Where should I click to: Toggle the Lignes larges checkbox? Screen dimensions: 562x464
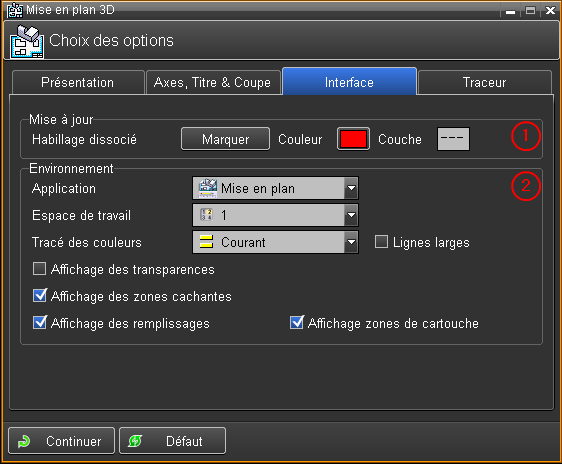(381, 241)
